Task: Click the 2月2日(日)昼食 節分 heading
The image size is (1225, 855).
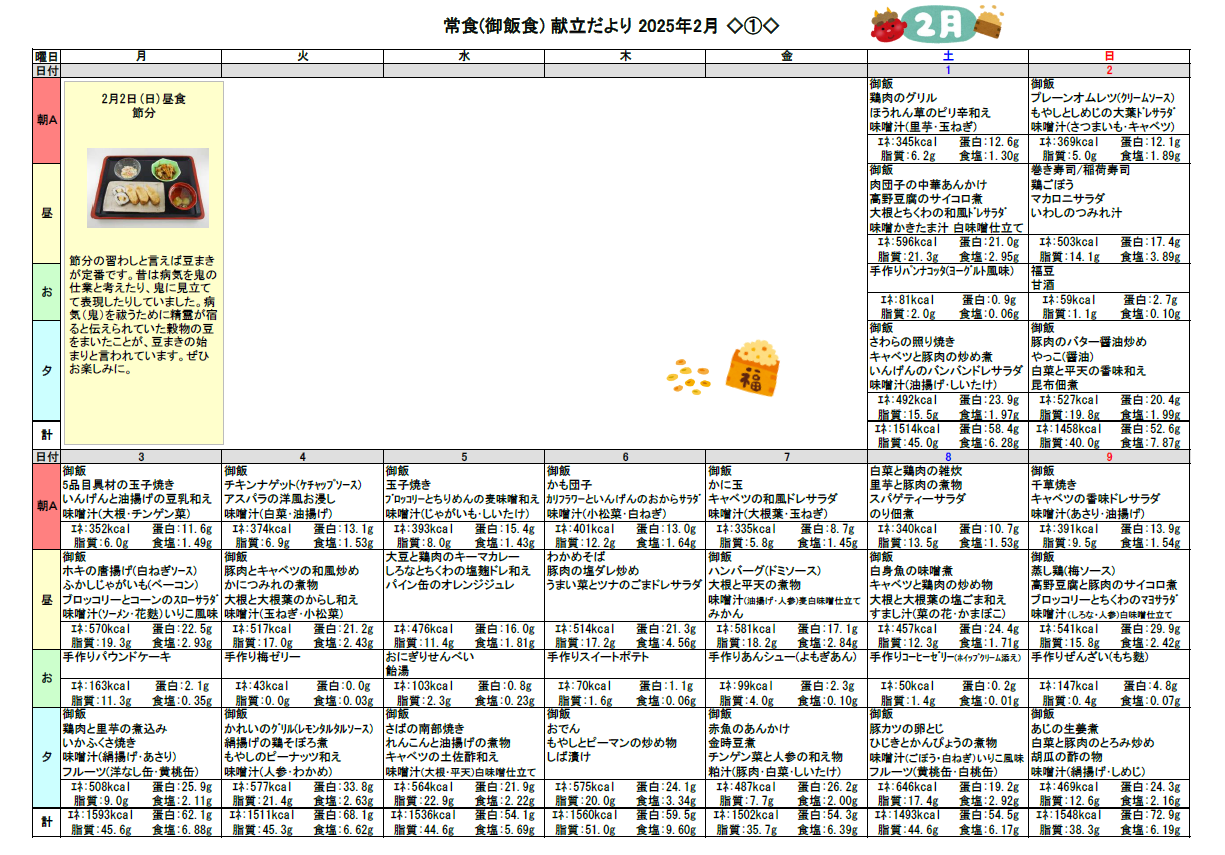Action: point(143,107)
